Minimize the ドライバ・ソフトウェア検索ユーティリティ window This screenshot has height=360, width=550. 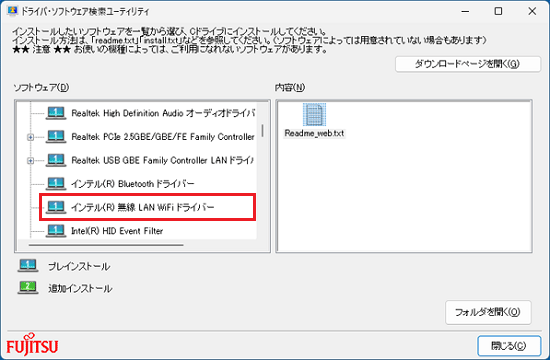pos(465,11)
